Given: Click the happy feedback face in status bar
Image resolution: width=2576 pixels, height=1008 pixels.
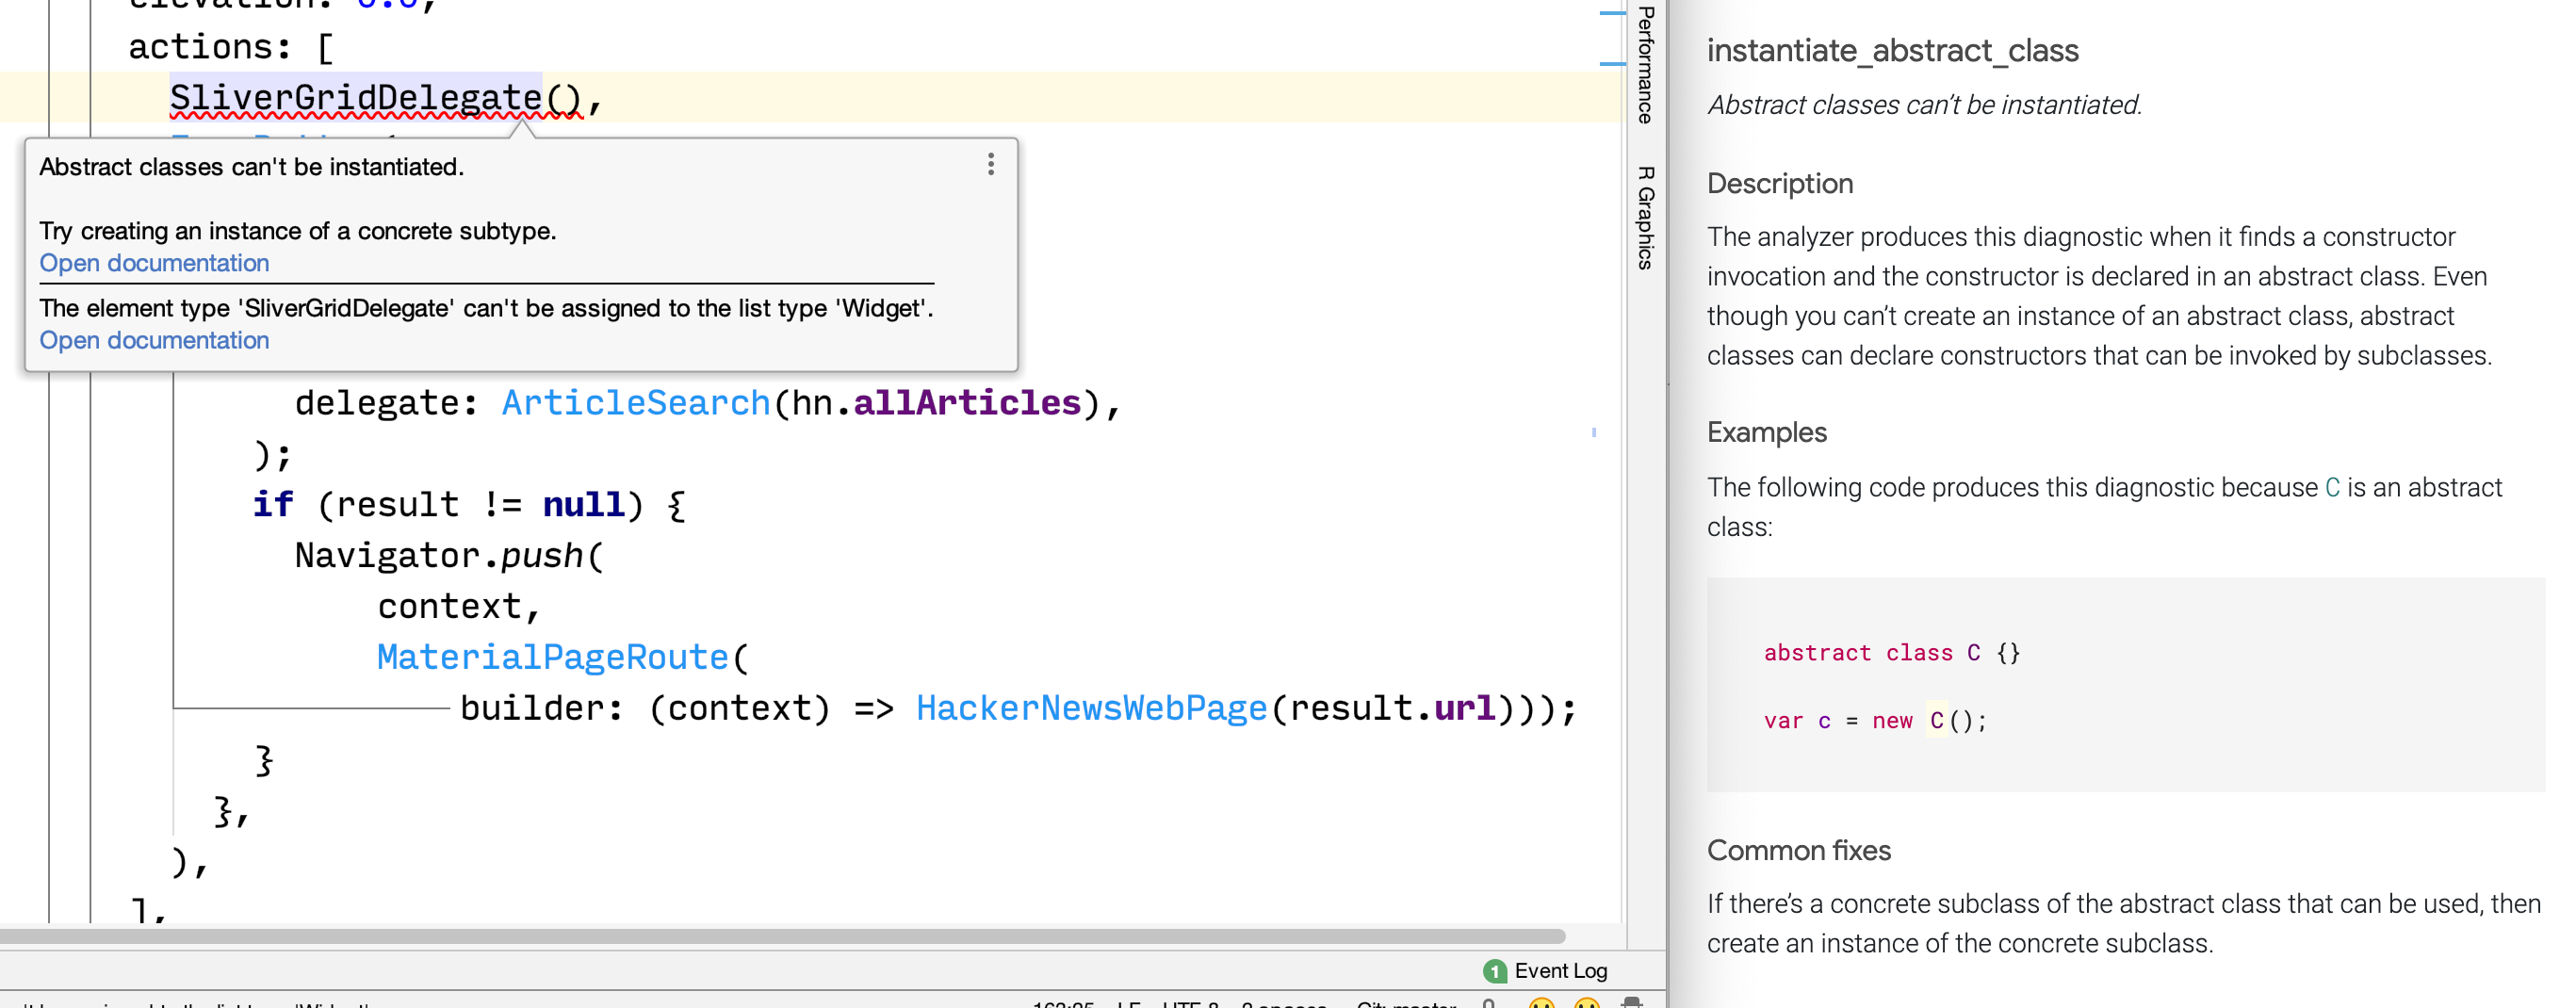Looking at the screenshot, I should (1544, 1003).
